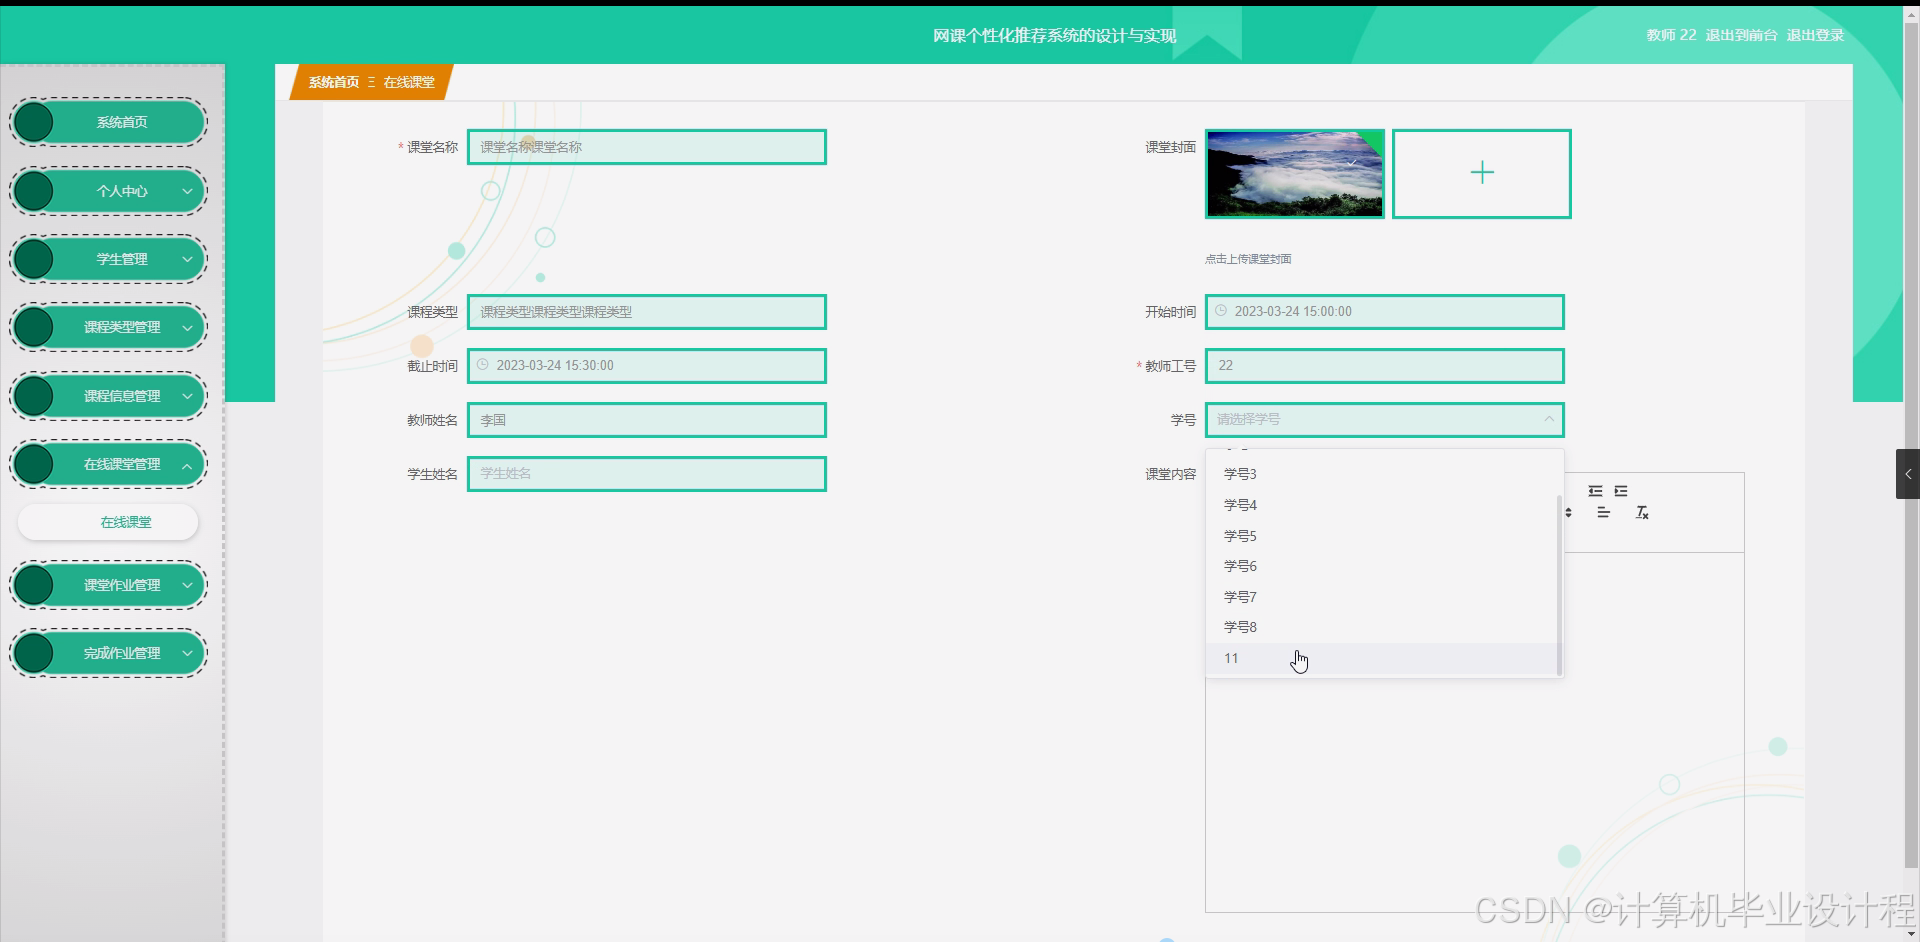Click the collapse arrow tab on the right edge

pyautogui.click(x=1908, y=474)
